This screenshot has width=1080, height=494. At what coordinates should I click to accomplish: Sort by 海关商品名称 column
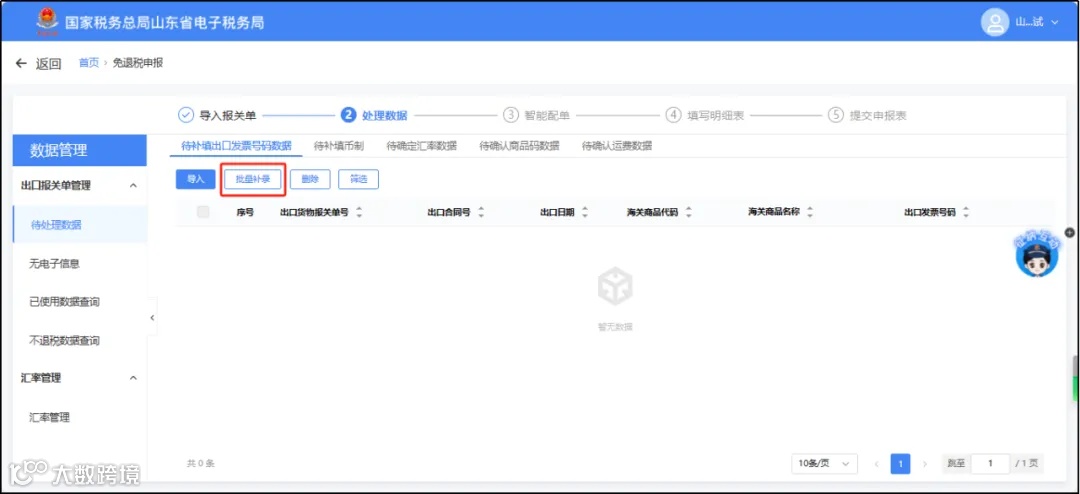pos(810,212)
